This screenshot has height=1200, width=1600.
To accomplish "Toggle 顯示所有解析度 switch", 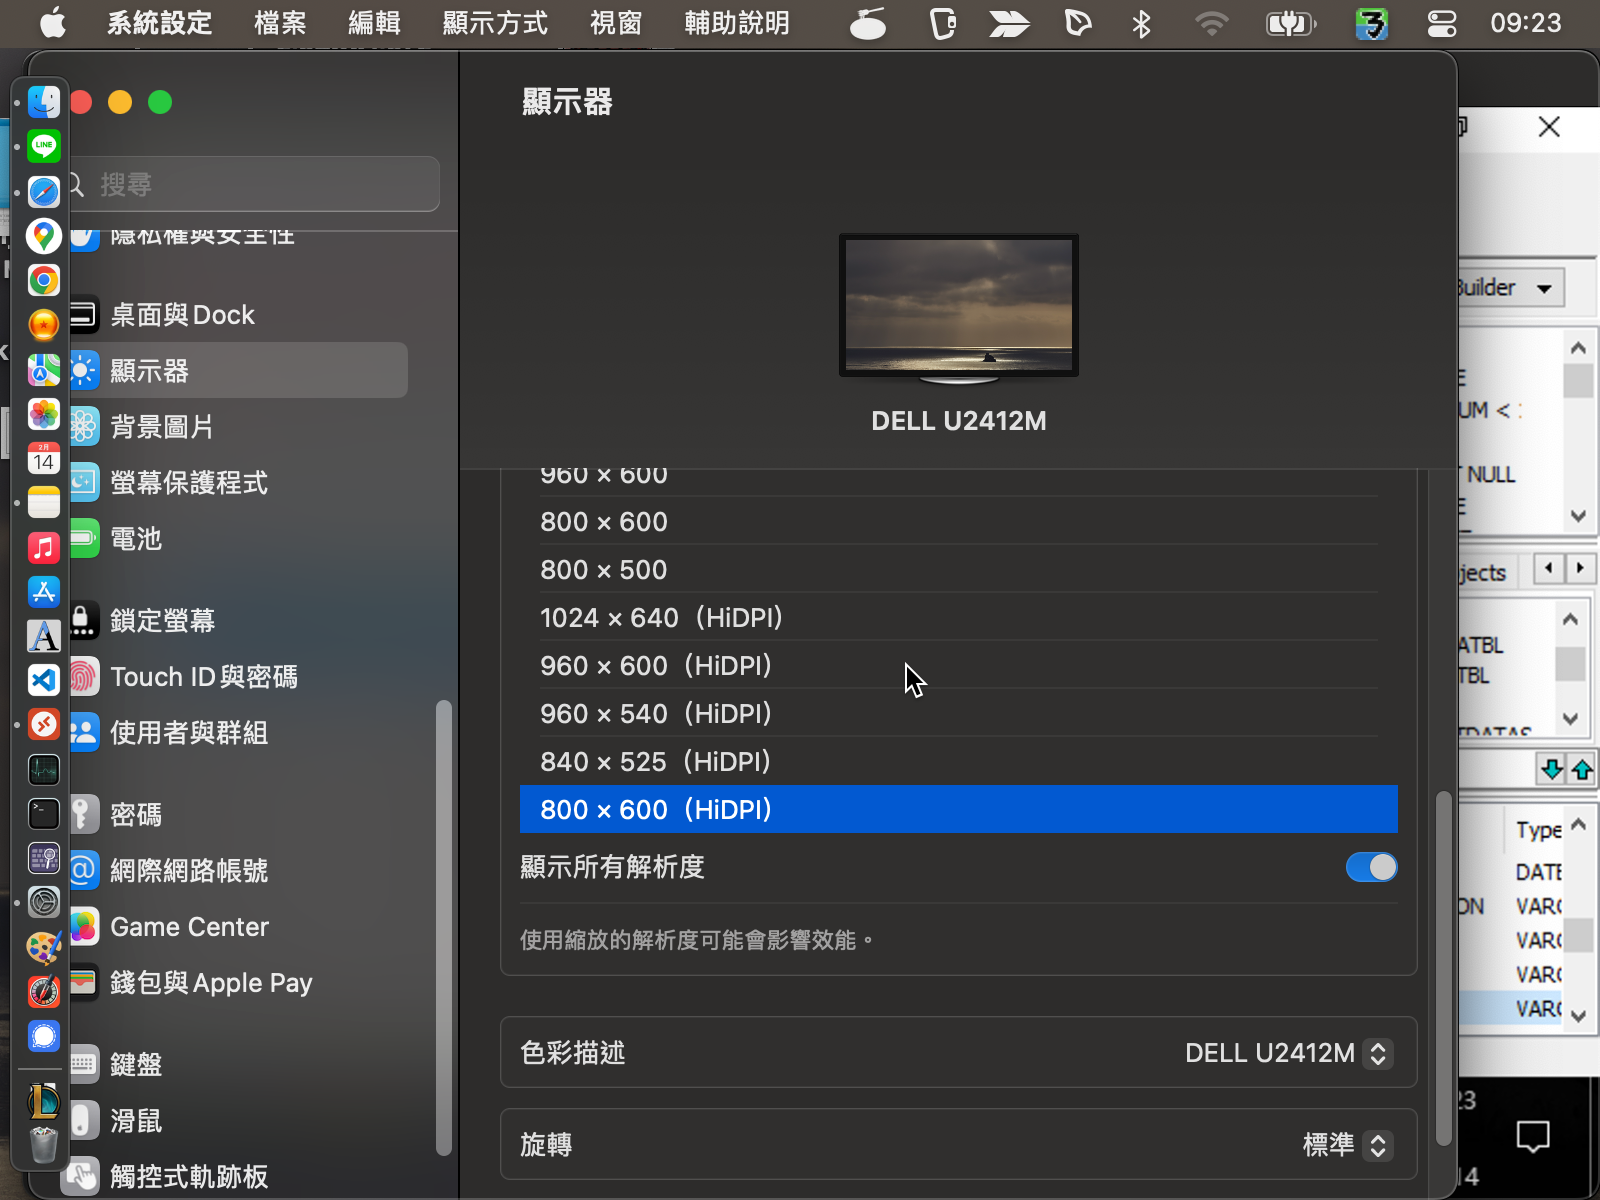I will [x=1371, y=867].
